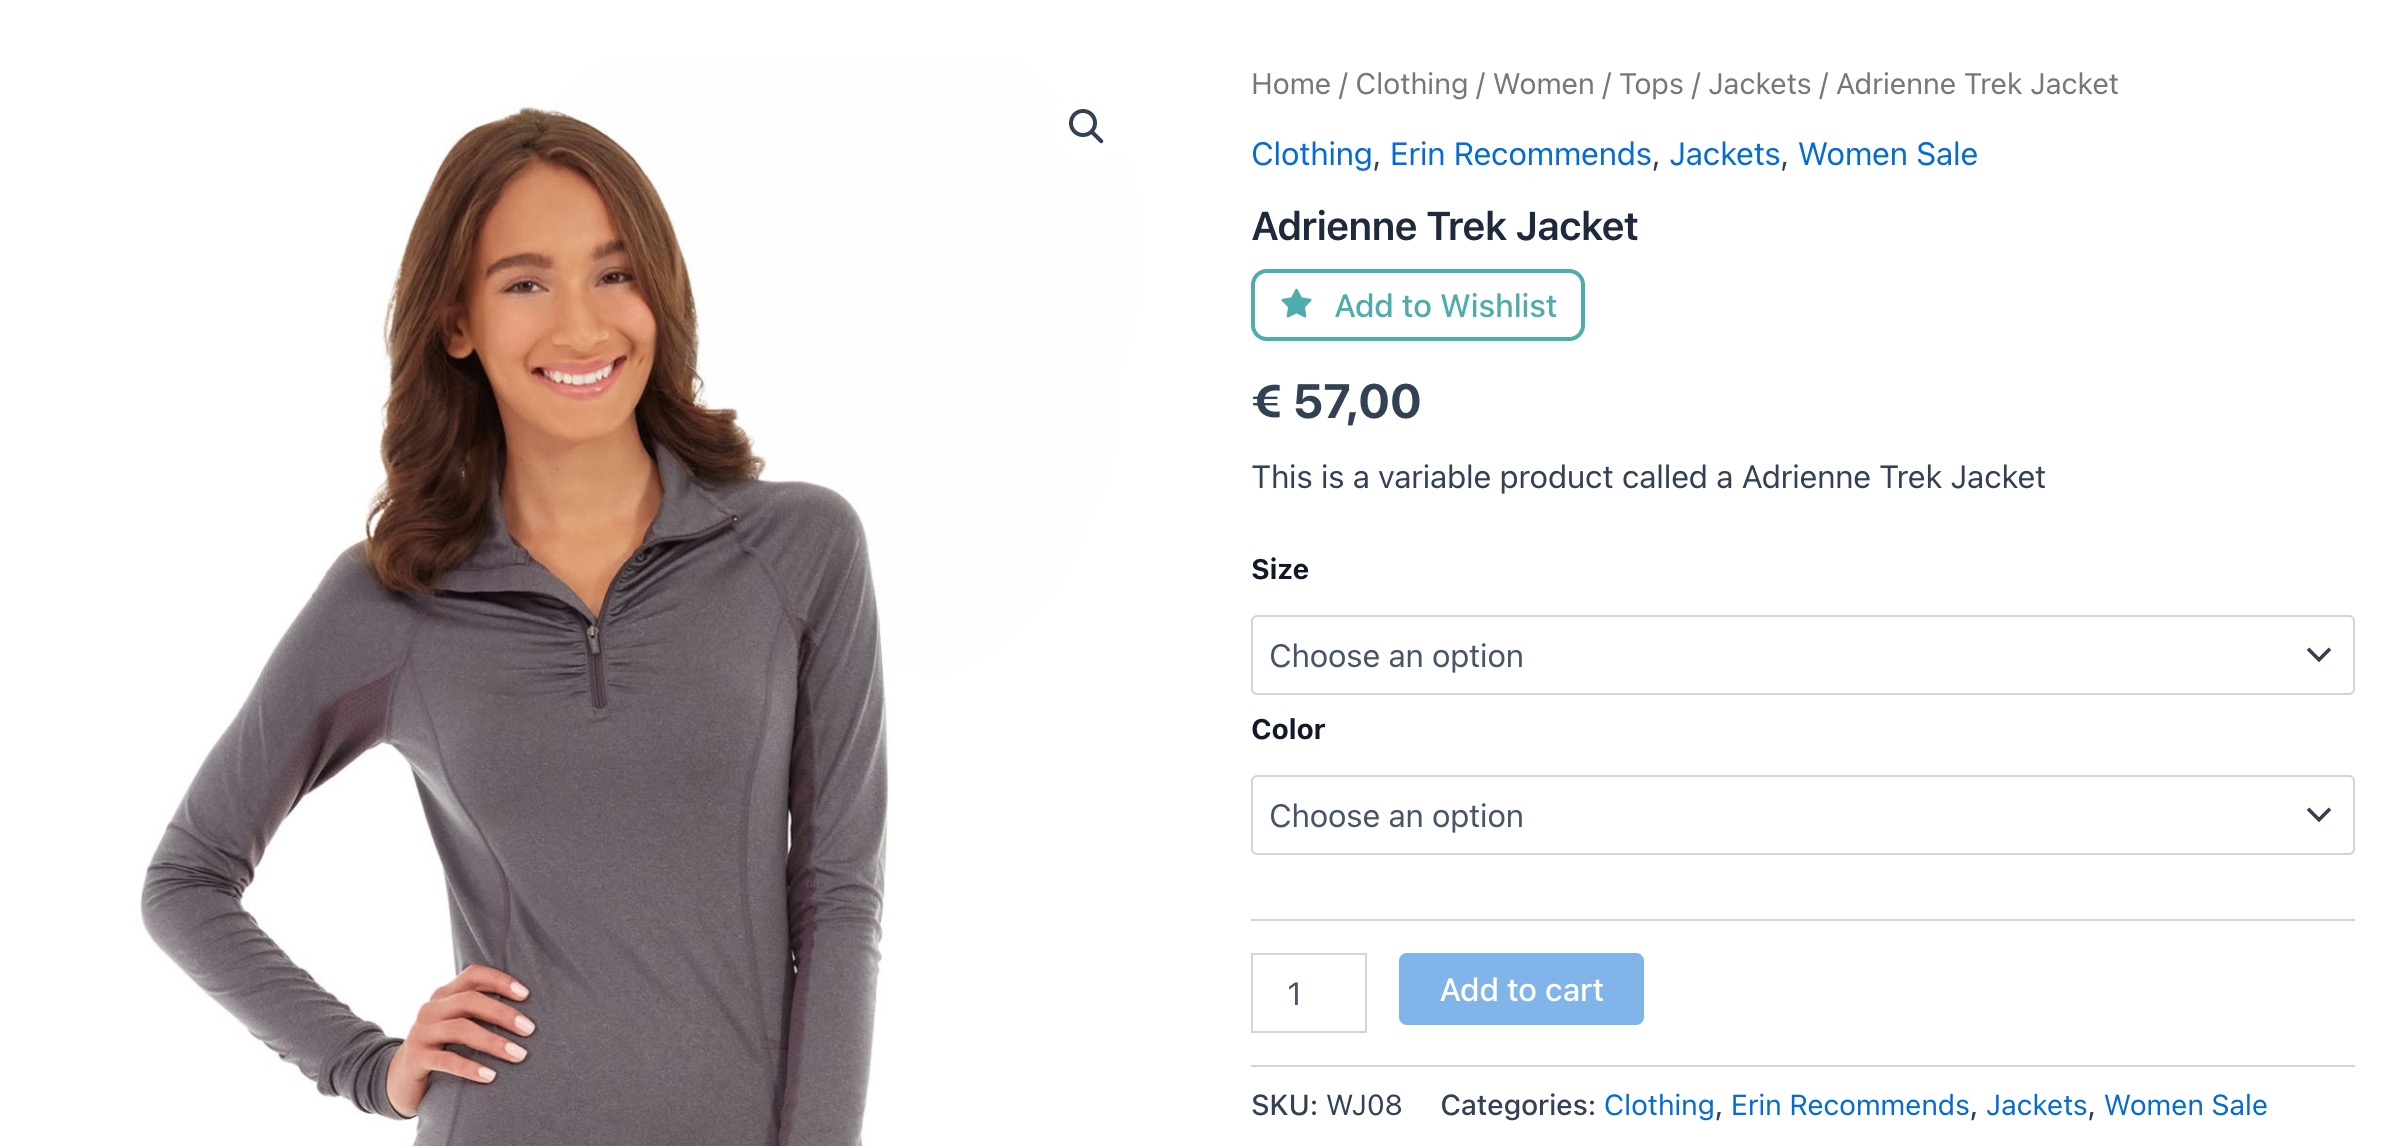The height and width of the screenshot is (1146, 2390).
Task: Click the Add to Wishlist button
Action: [x=1416, y=305]
